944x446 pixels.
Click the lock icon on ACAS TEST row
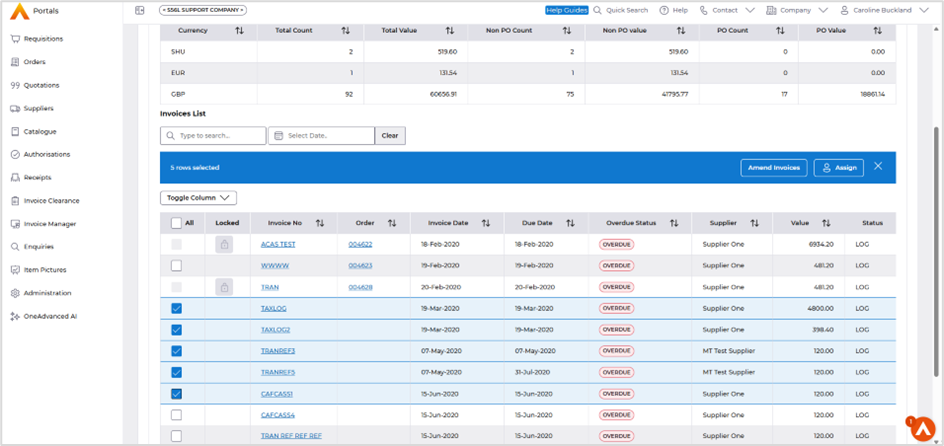pos(224,244)
